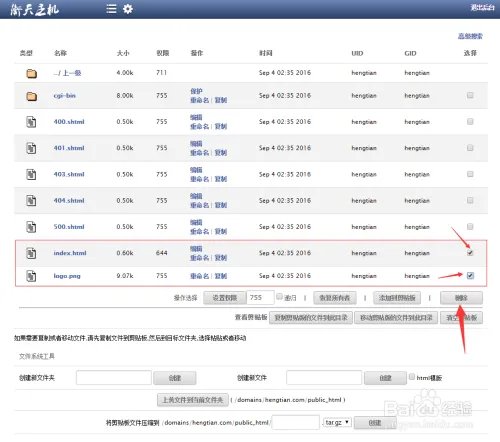Click the permission value field showing 755
Screen dimensions: 500x442
click(260, 297)
